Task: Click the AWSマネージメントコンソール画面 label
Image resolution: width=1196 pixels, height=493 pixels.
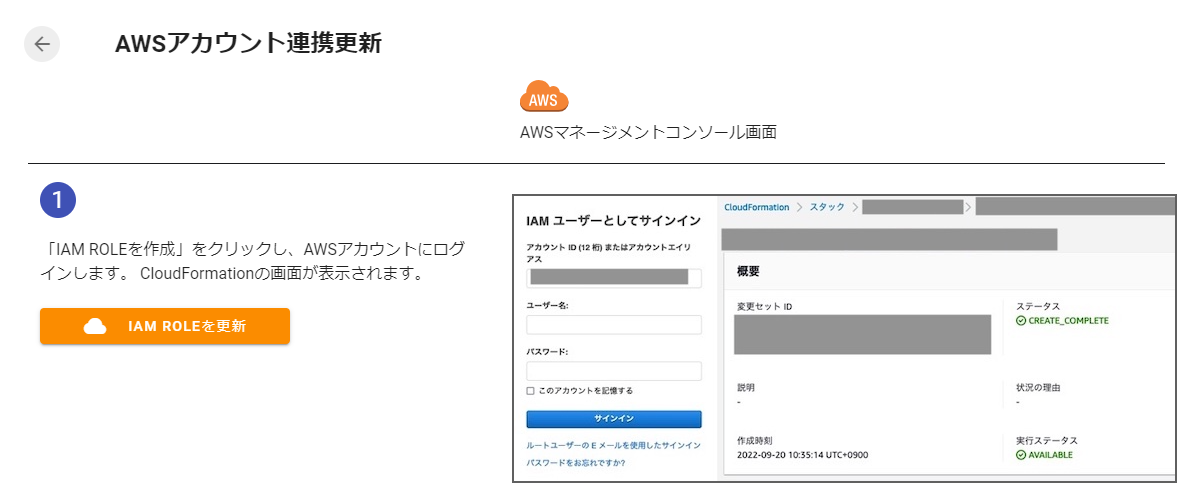Action: [648, 132]
